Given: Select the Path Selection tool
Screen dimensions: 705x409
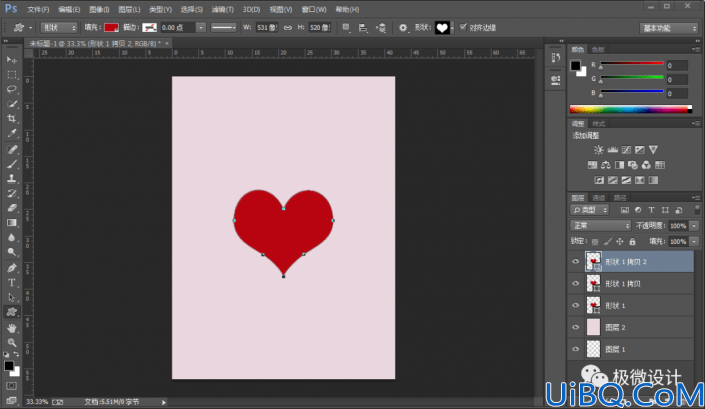Looking at the screenshot, I should coord(12,297).
